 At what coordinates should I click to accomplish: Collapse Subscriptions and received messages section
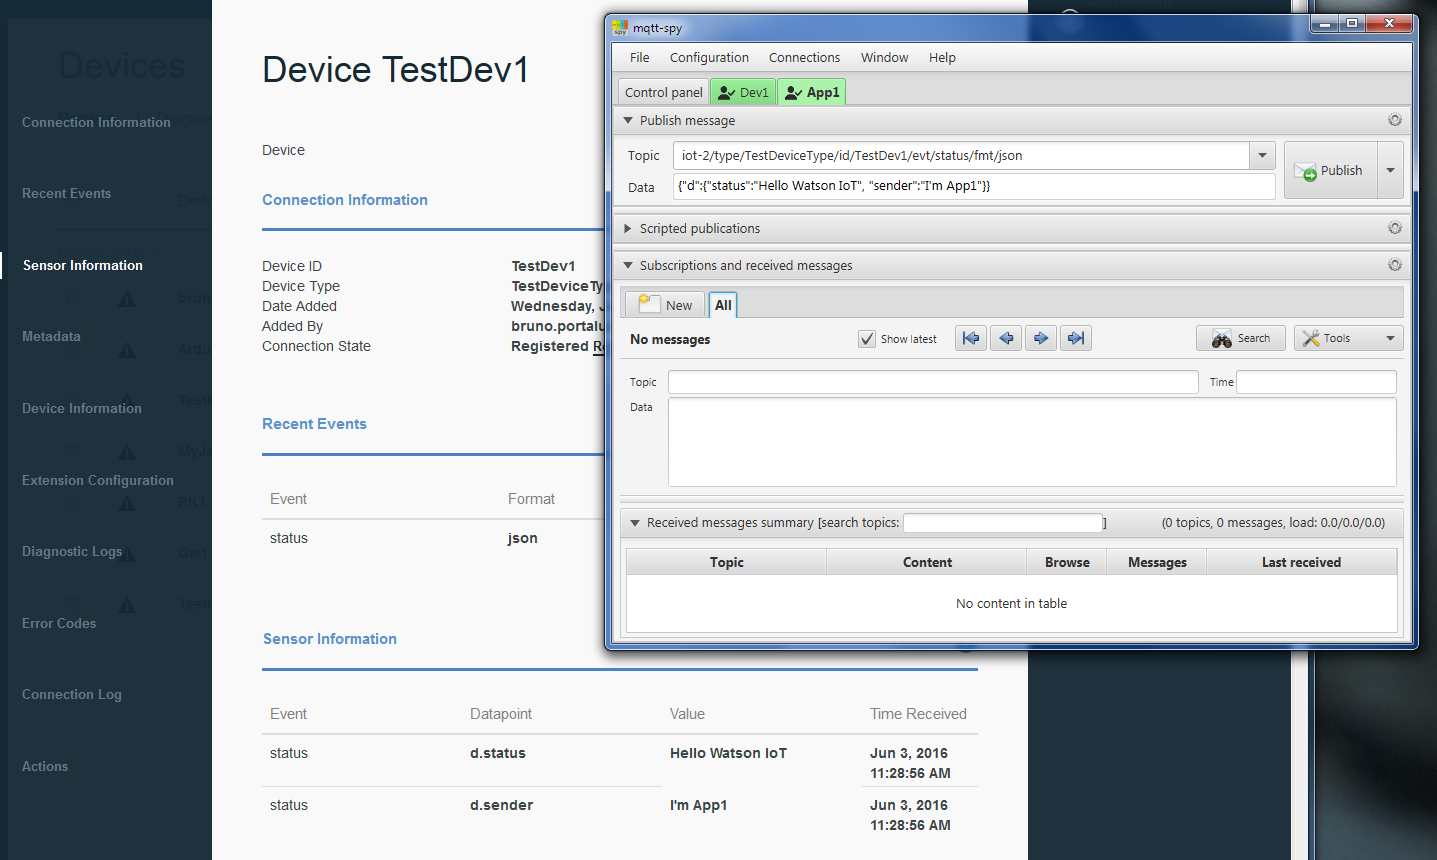[x=628, y=265]
